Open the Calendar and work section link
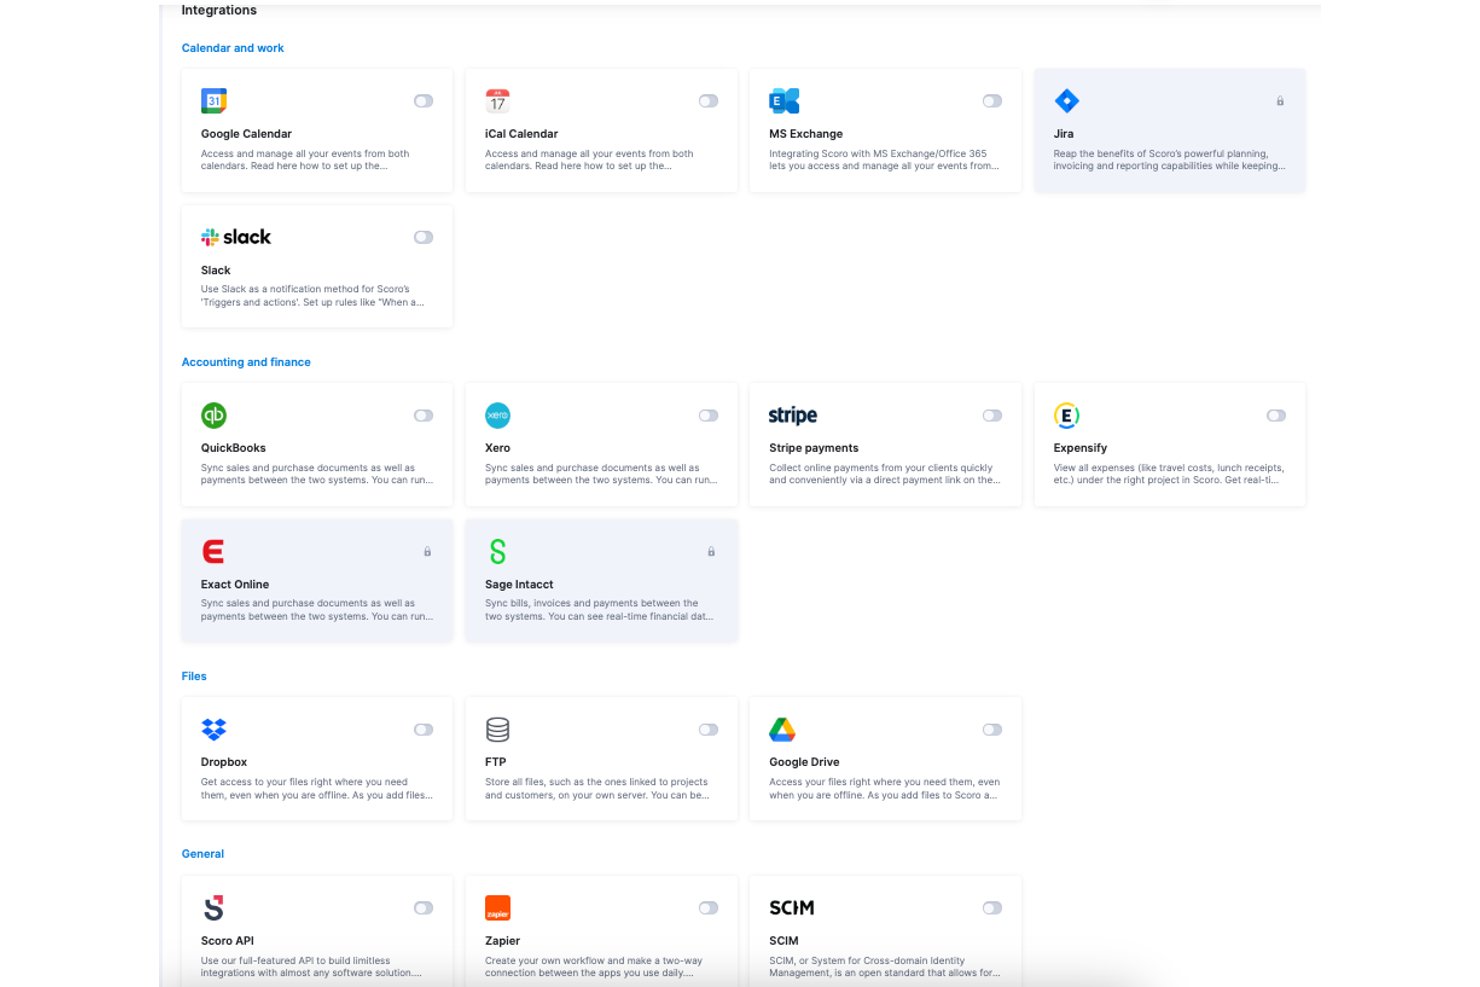This screenshot has width=1480, height=987. coord(232,48)
